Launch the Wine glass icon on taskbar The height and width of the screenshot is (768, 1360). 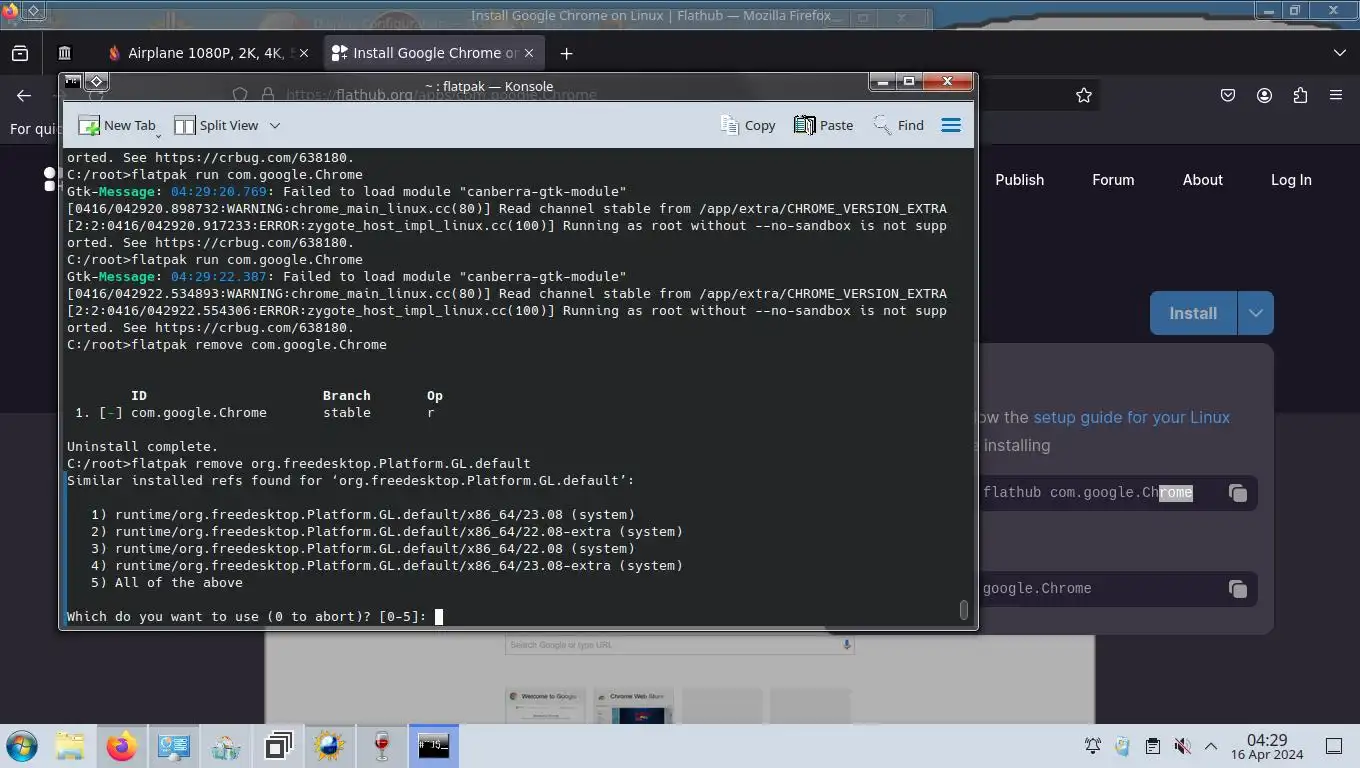pyautogui.click(x=382, y=746)
